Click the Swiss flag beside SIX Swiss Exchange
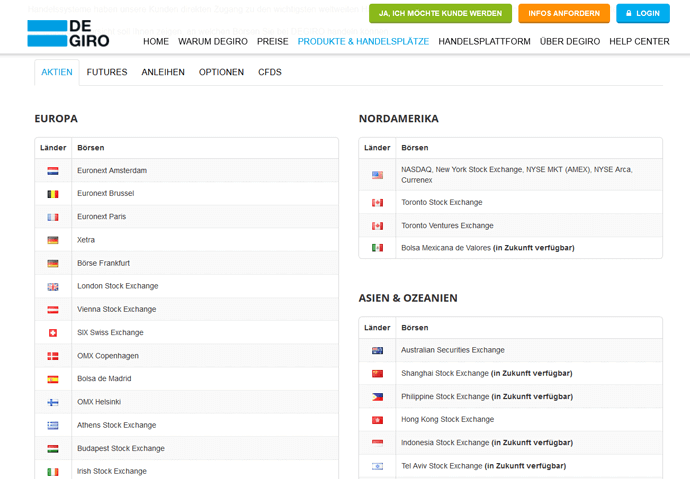The width and height of the screenshot is (690, 479). pyautogui.click(x=53, y=333)
